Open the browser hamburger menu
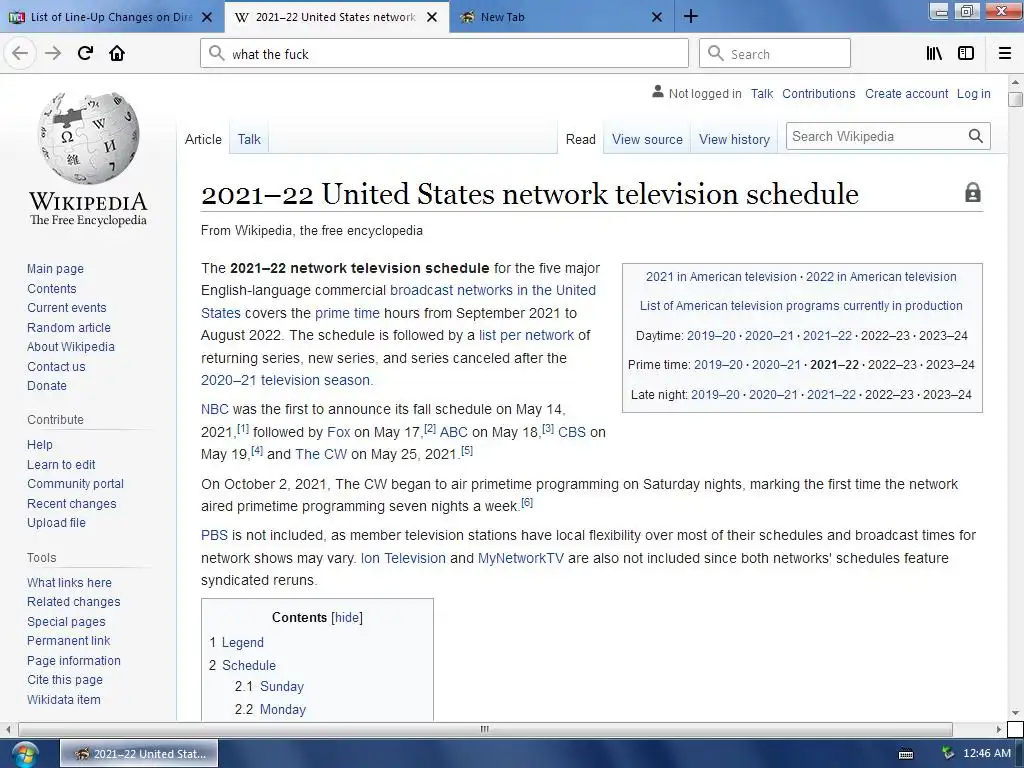Screen dimensions: 1024x768 click(x=1005, y=54)
